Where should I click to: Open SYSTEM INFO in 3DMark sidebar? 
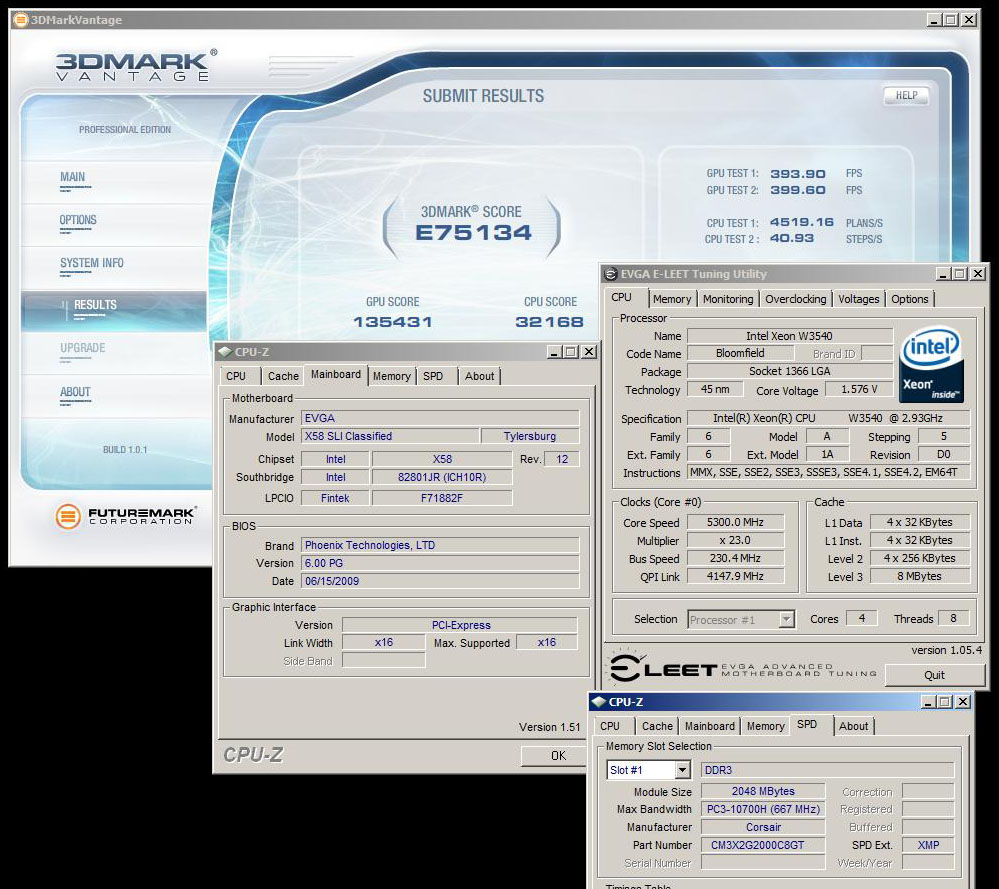(92, 263)
